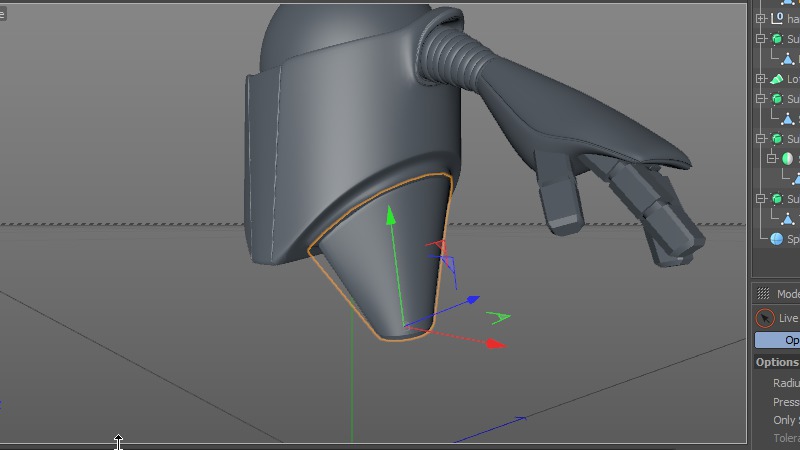Screen dimensions: 800x450
Task: Expand the "ha" null object hierarchy
Action: 761,19
